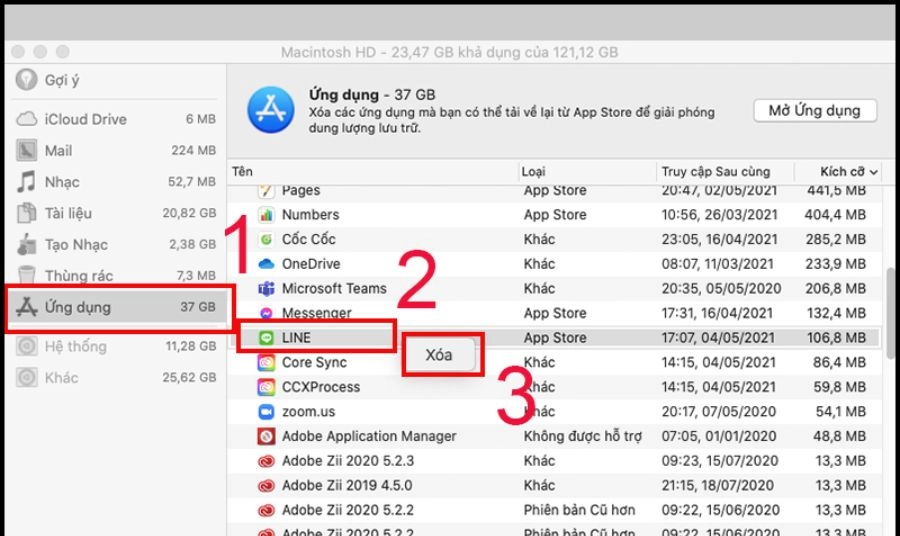The height and width of the screenshot is (536, 900).
Task: Click the Ứng dụng app icon in sidebar
Action: click(x=26, y=307)
